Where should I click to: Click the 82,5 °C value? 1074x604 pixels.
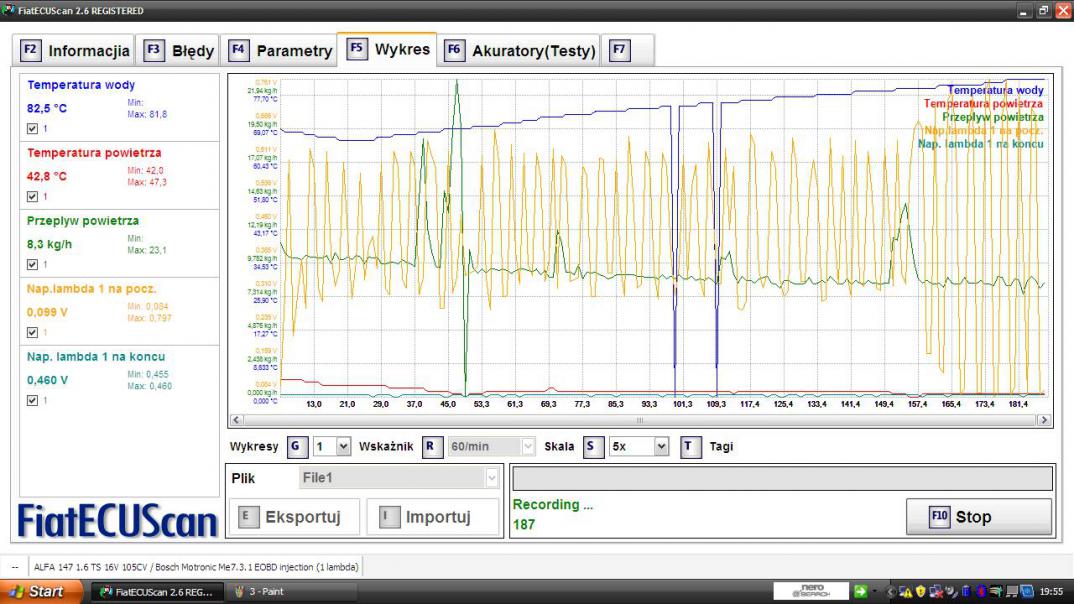point(47,108)
